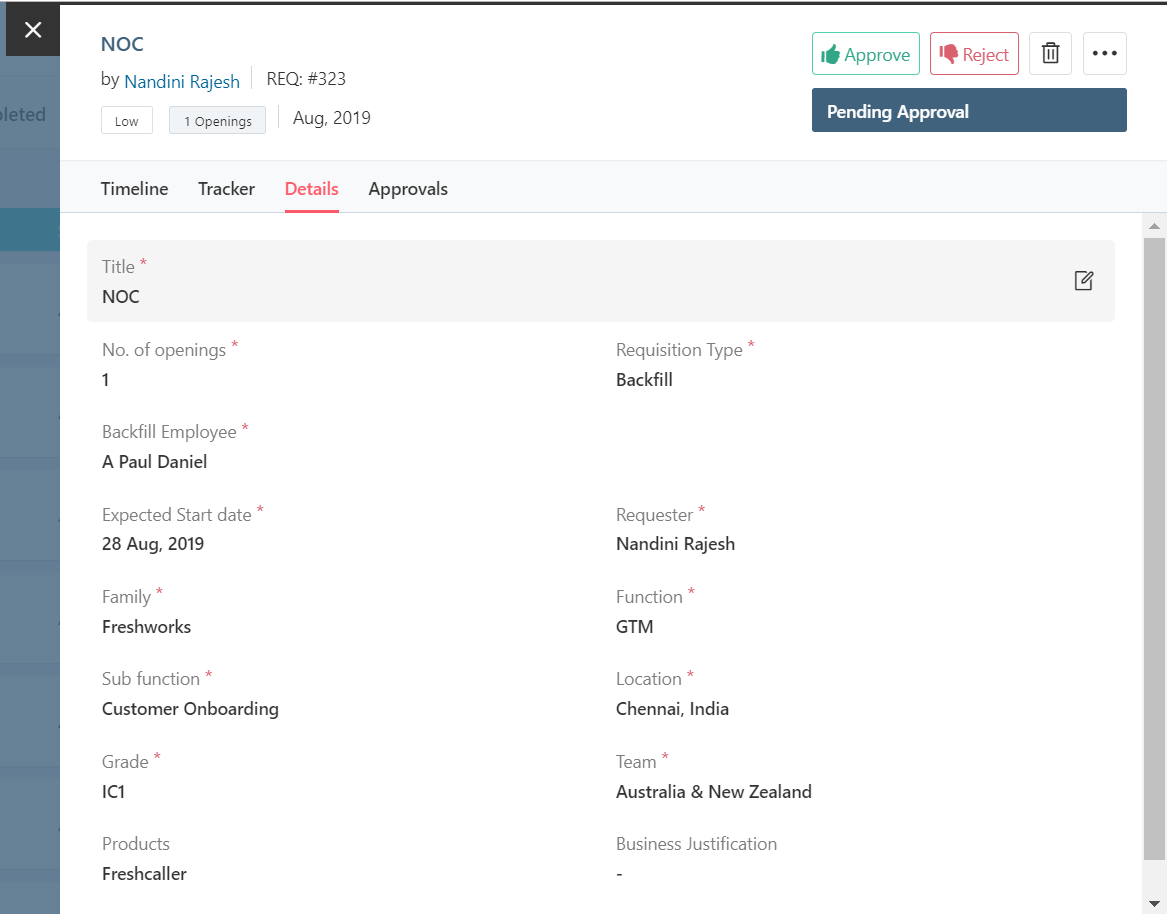Viewport: 1167px width, 914px height.
Task: Click the Business Justification label
Action: pyautogui.click(x=697, y=843)
